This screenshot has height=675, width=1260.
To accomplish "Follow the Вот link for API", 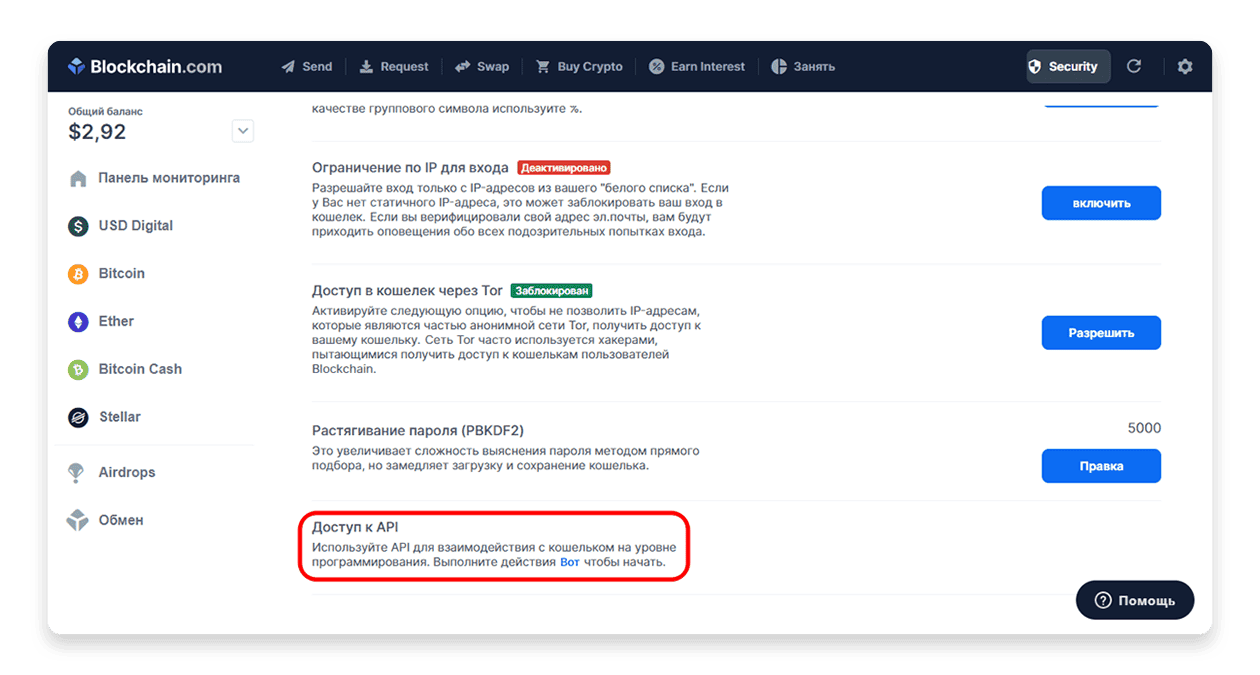I will [x=569, y=562].
